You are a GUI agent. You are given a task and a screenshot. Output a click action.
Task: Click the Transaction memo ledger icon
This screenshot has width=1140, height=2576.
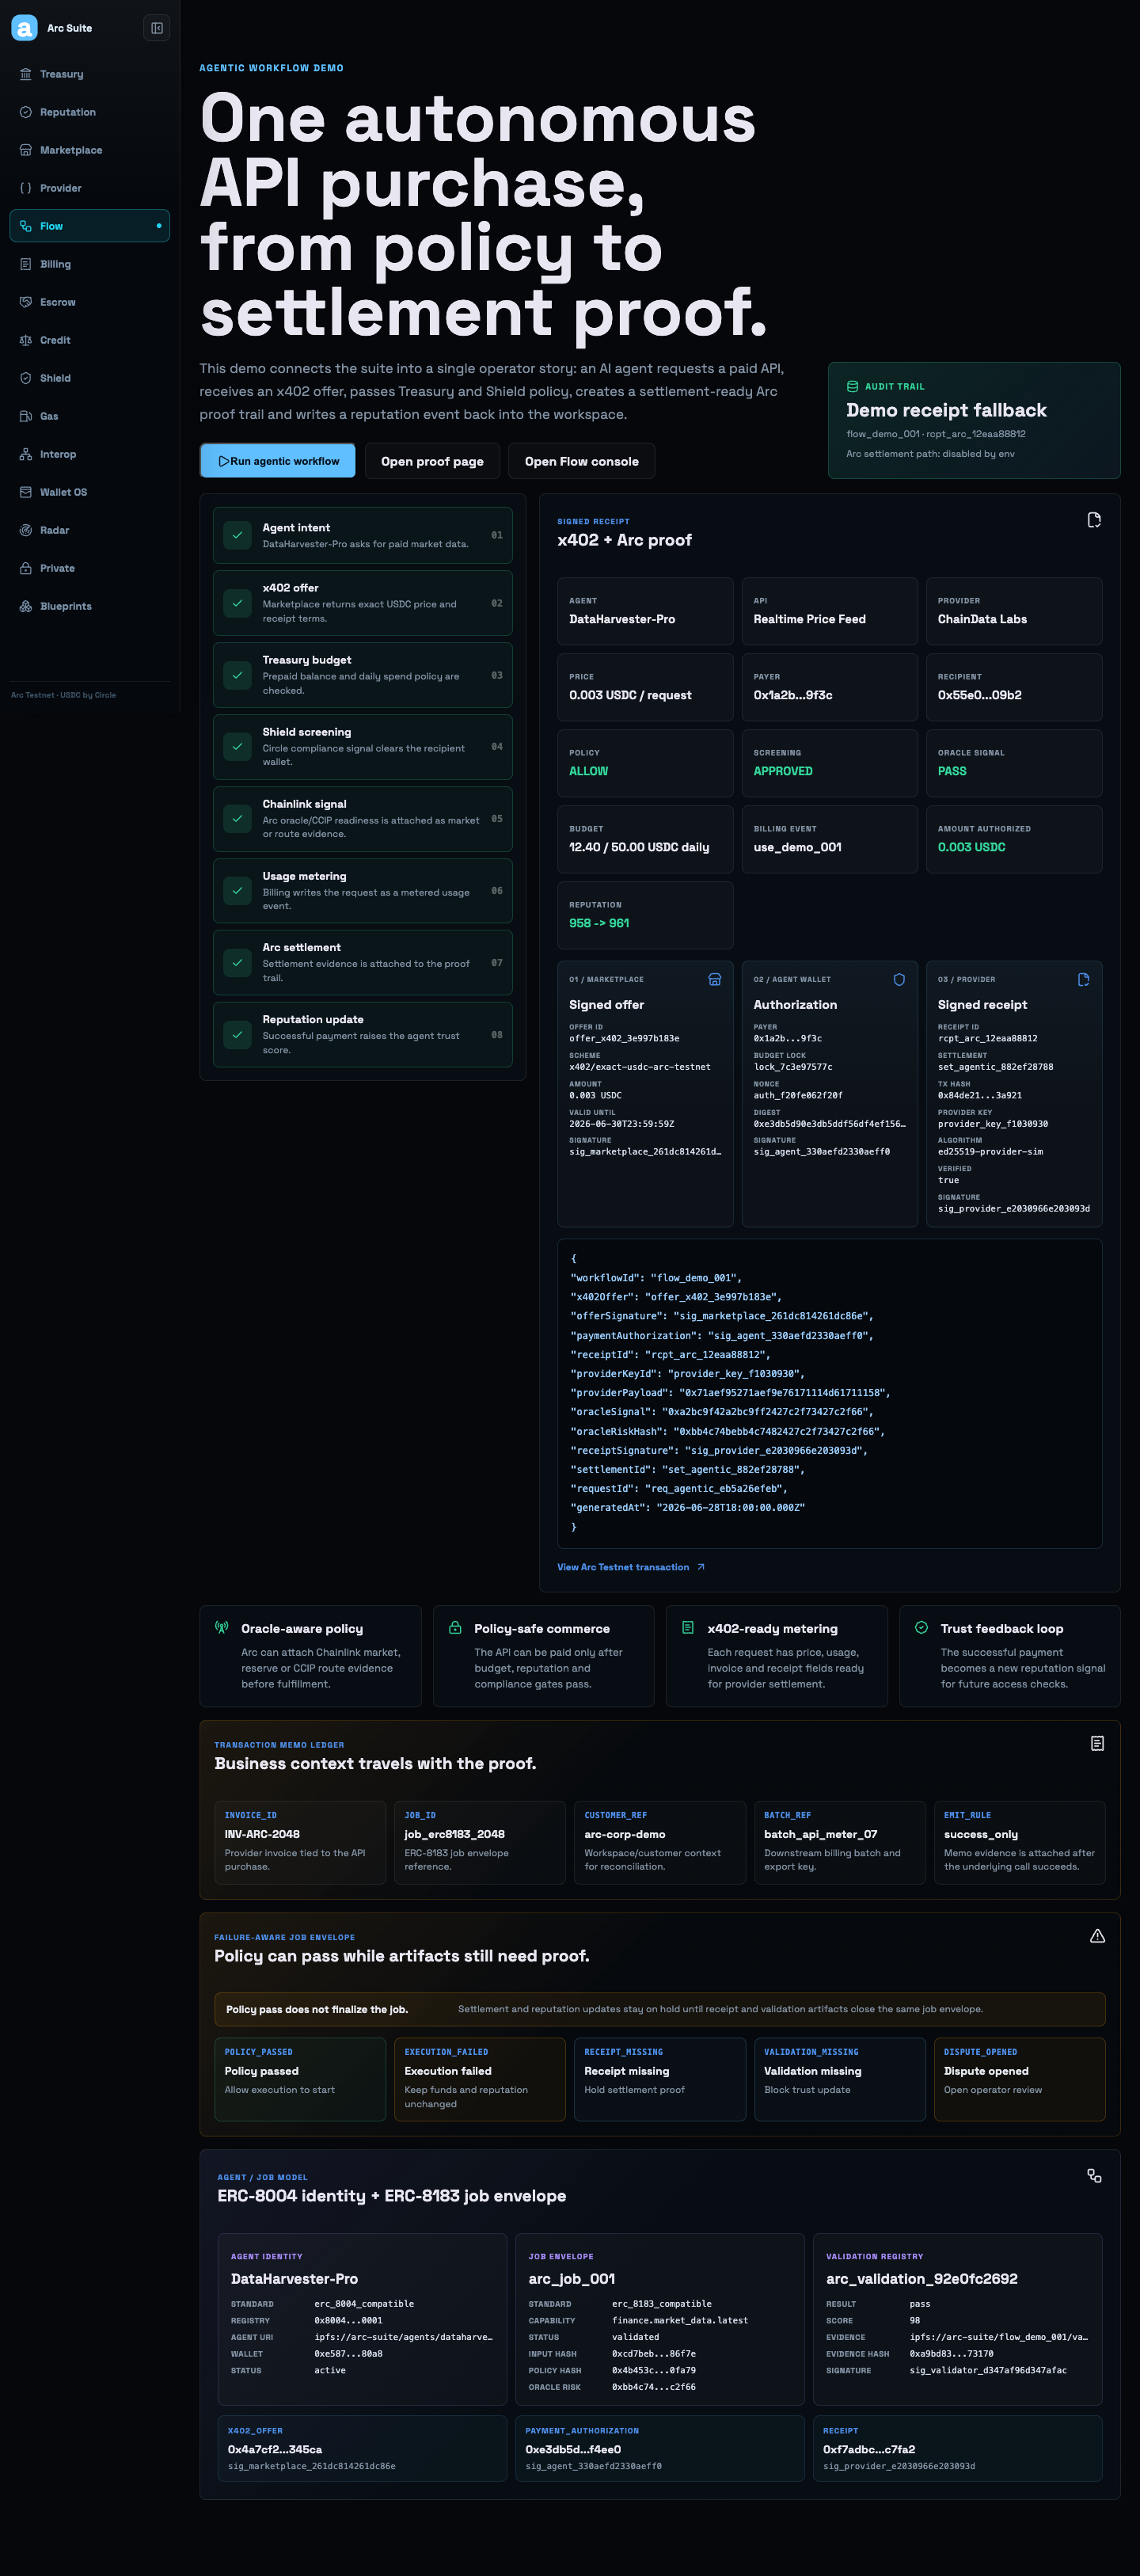(x=1097, y=1743)
